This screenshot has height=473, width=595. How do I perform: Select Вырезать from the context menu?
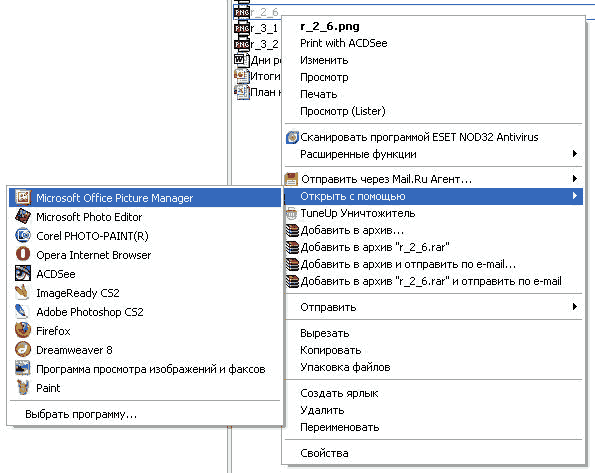click(324, 333)
